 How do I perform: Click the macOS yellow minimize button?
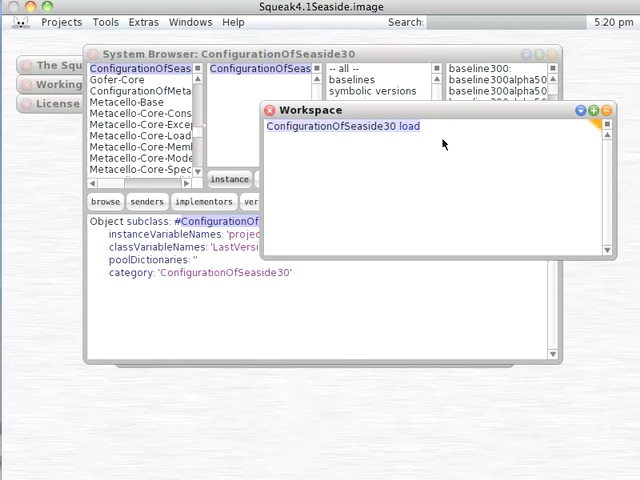(x=30, y=6)
